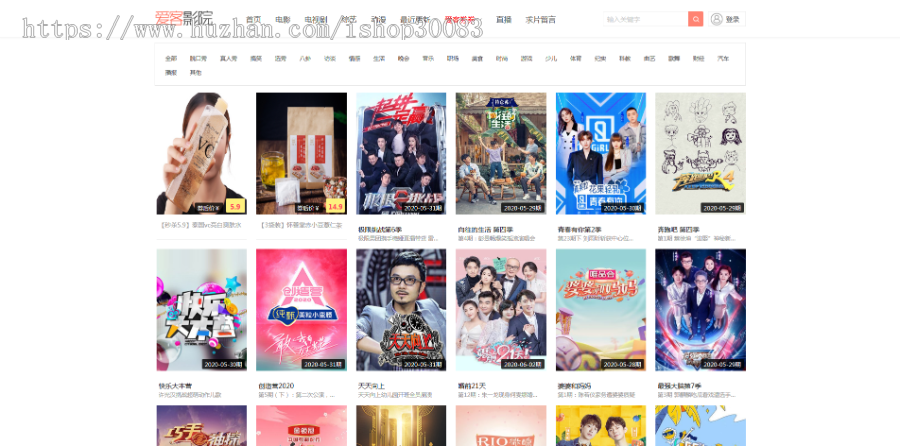Select the 全部 category filter
This screenshot has width=900, height=446.
tap(171, 59)
